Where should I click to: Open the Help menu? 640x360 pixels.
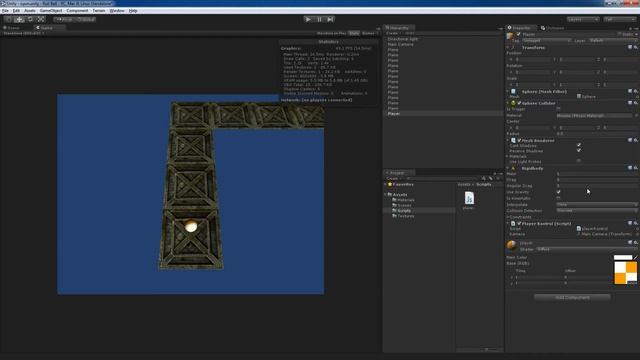click(x=133, y=11)
